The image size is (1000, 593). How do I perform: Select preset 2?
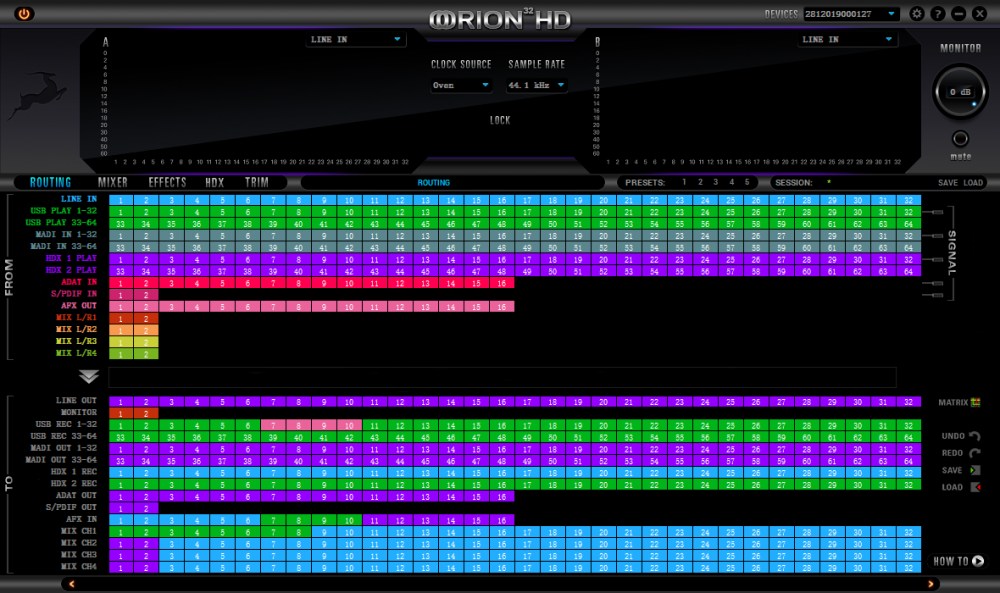point(700,182)
